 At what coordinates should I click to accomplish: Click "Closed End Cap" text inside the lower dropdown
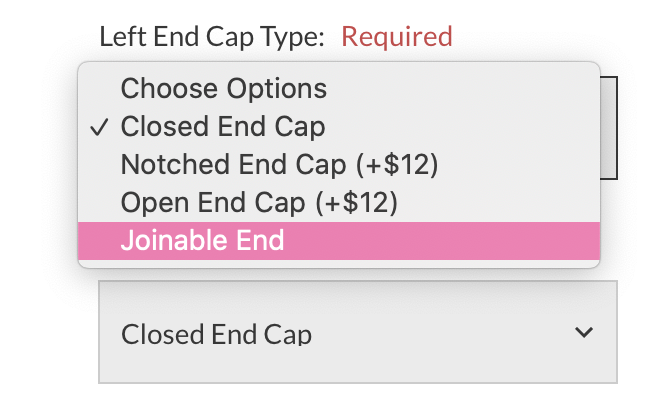click(x=216, y=334)
